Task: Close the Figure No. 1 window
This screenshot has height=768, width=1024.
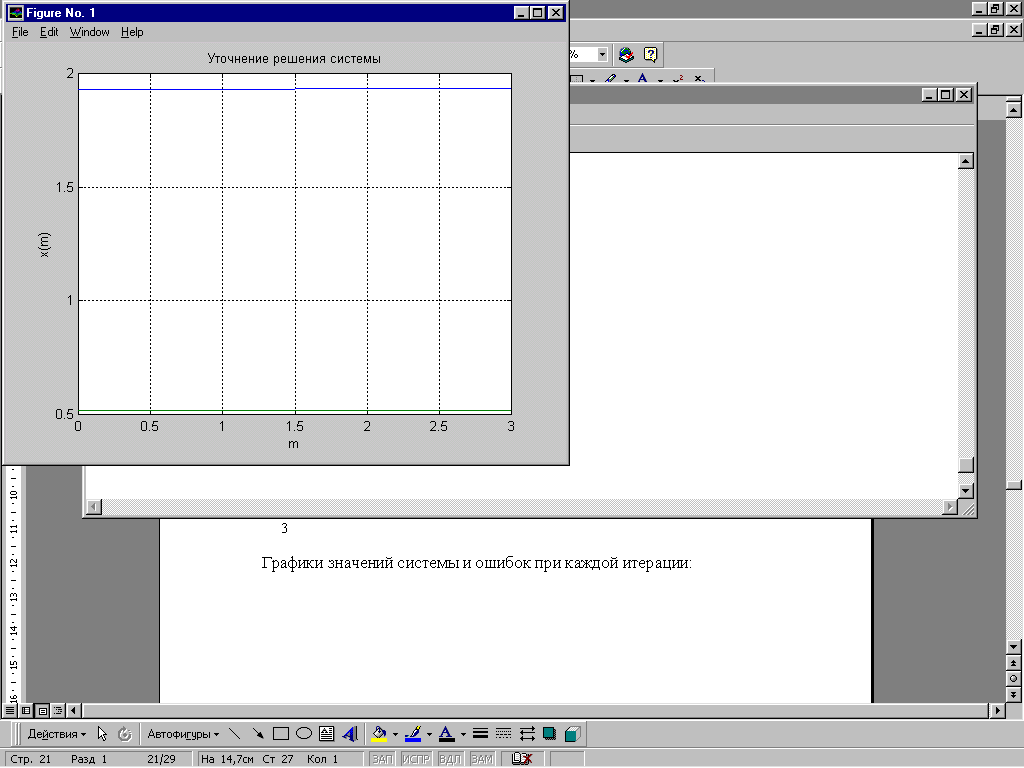Action: [555, 12]
